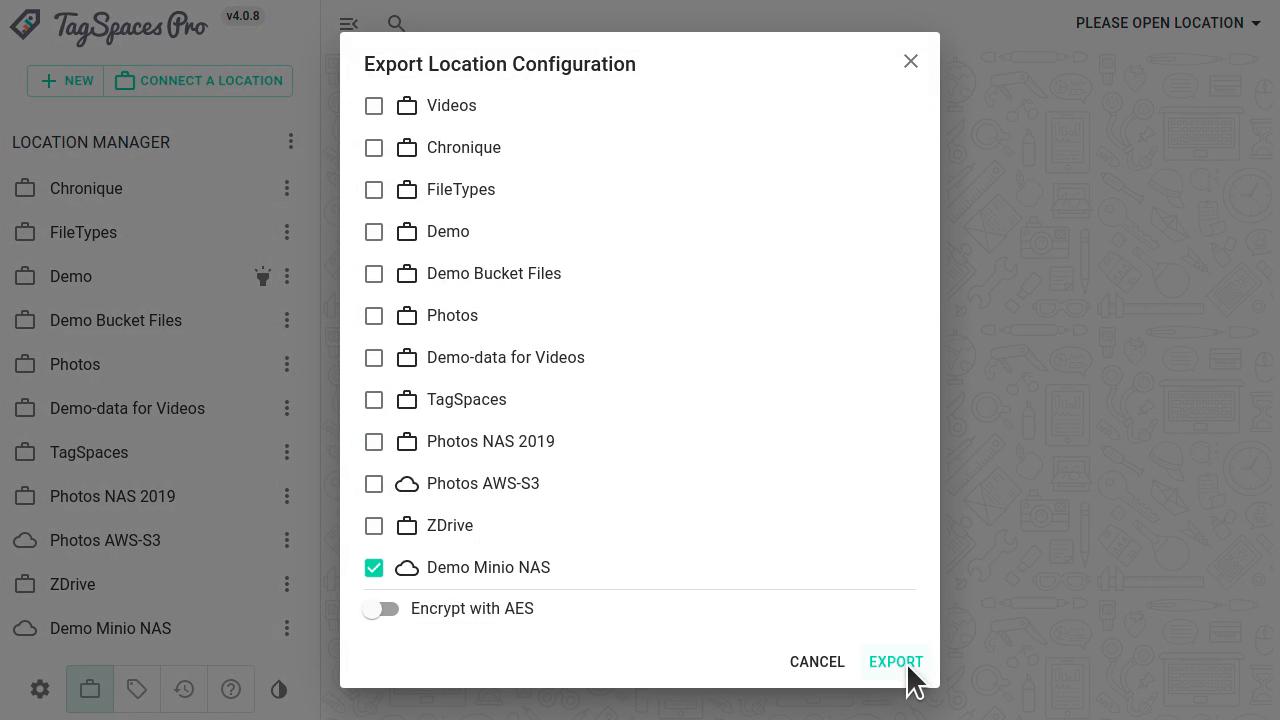This screenshot has height=720, width=1280.
Task: Select the ZDrive location in sidebar
Action: tap(72, 584)
